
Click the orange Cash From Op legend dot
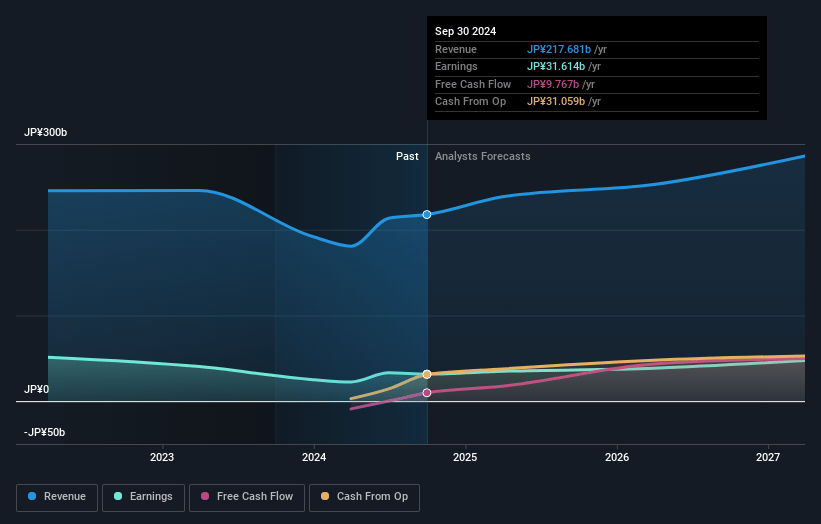tap(325, 496)
